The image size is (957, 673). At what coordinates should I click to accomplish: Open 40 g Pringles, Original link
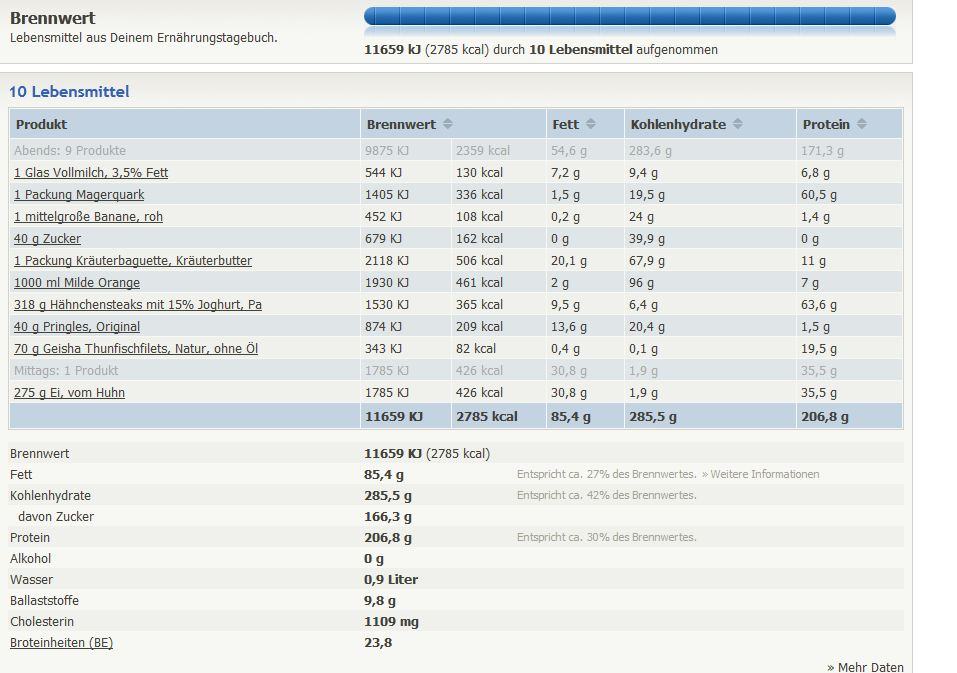77,326
